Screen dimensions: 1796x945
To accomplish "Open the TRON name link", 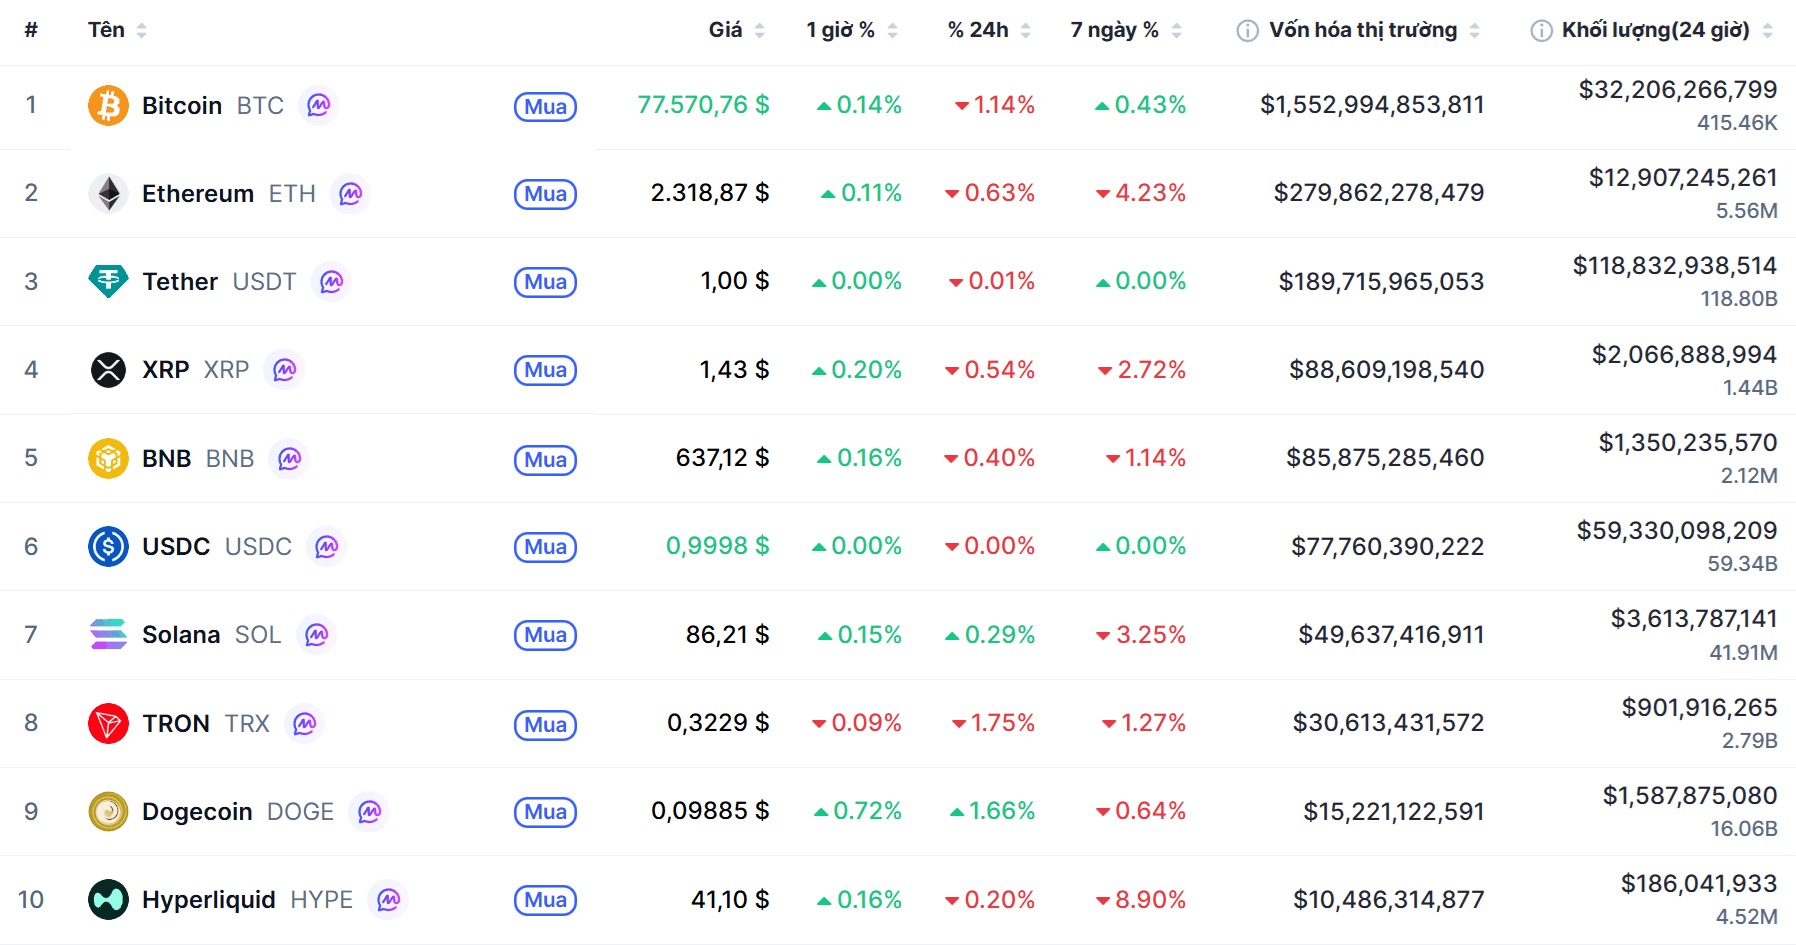I will coord(176,723).
